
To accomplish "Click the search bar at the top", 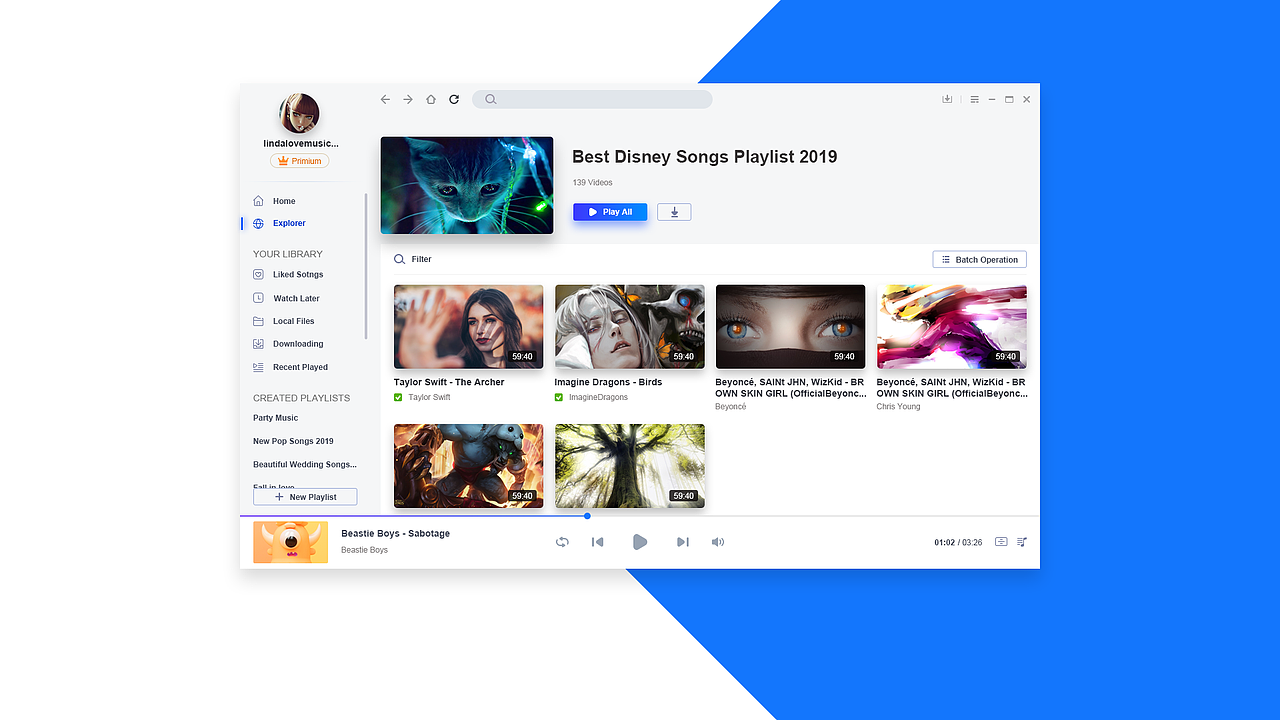I will coord(592,99).
